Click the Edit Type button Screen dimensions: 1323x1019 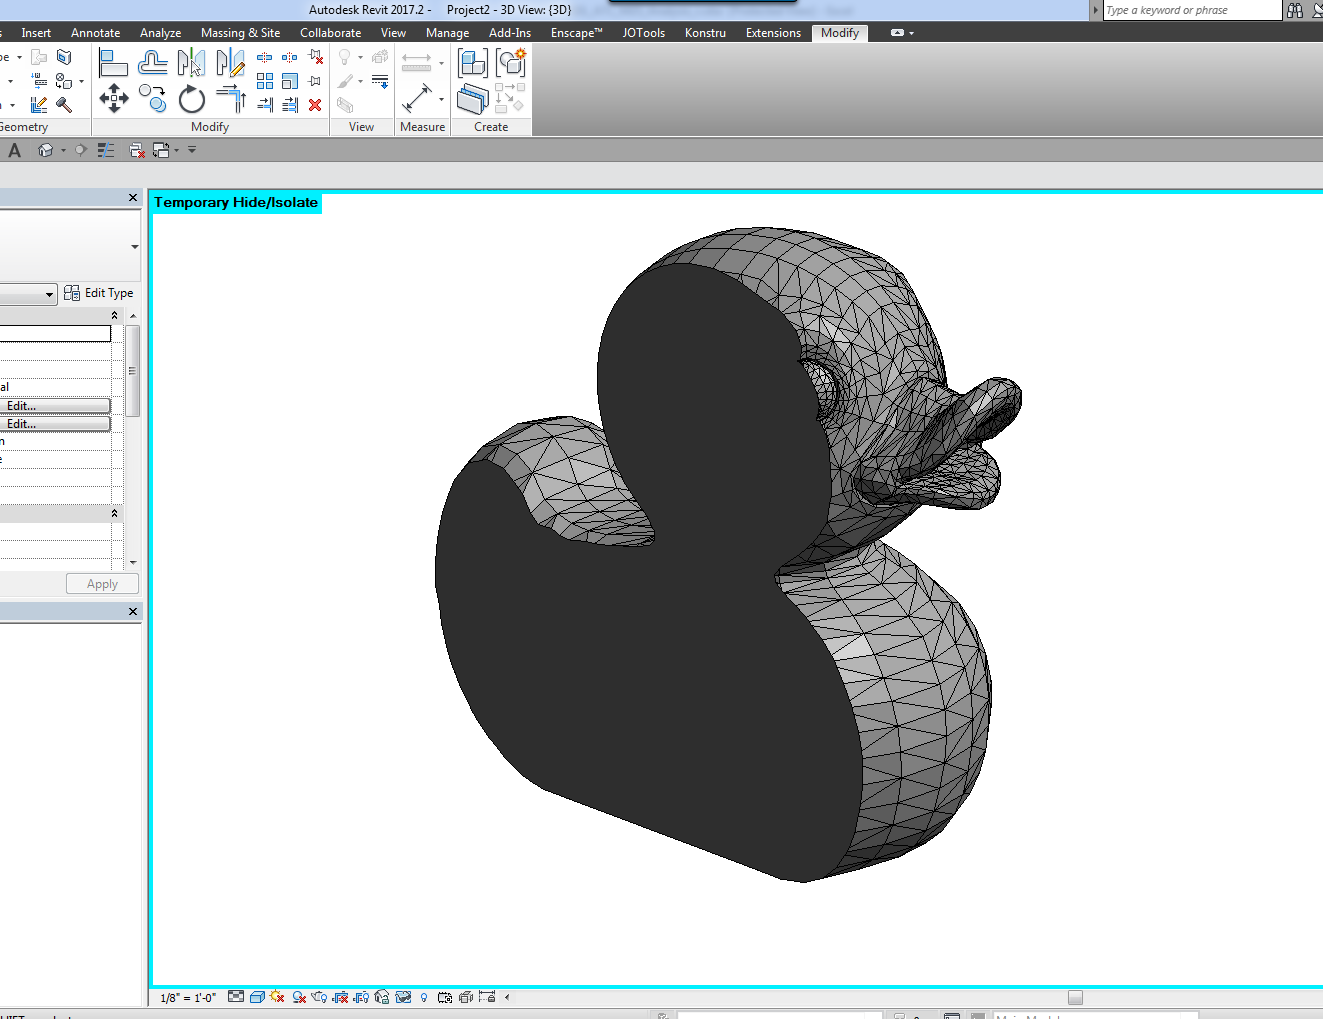99,293
